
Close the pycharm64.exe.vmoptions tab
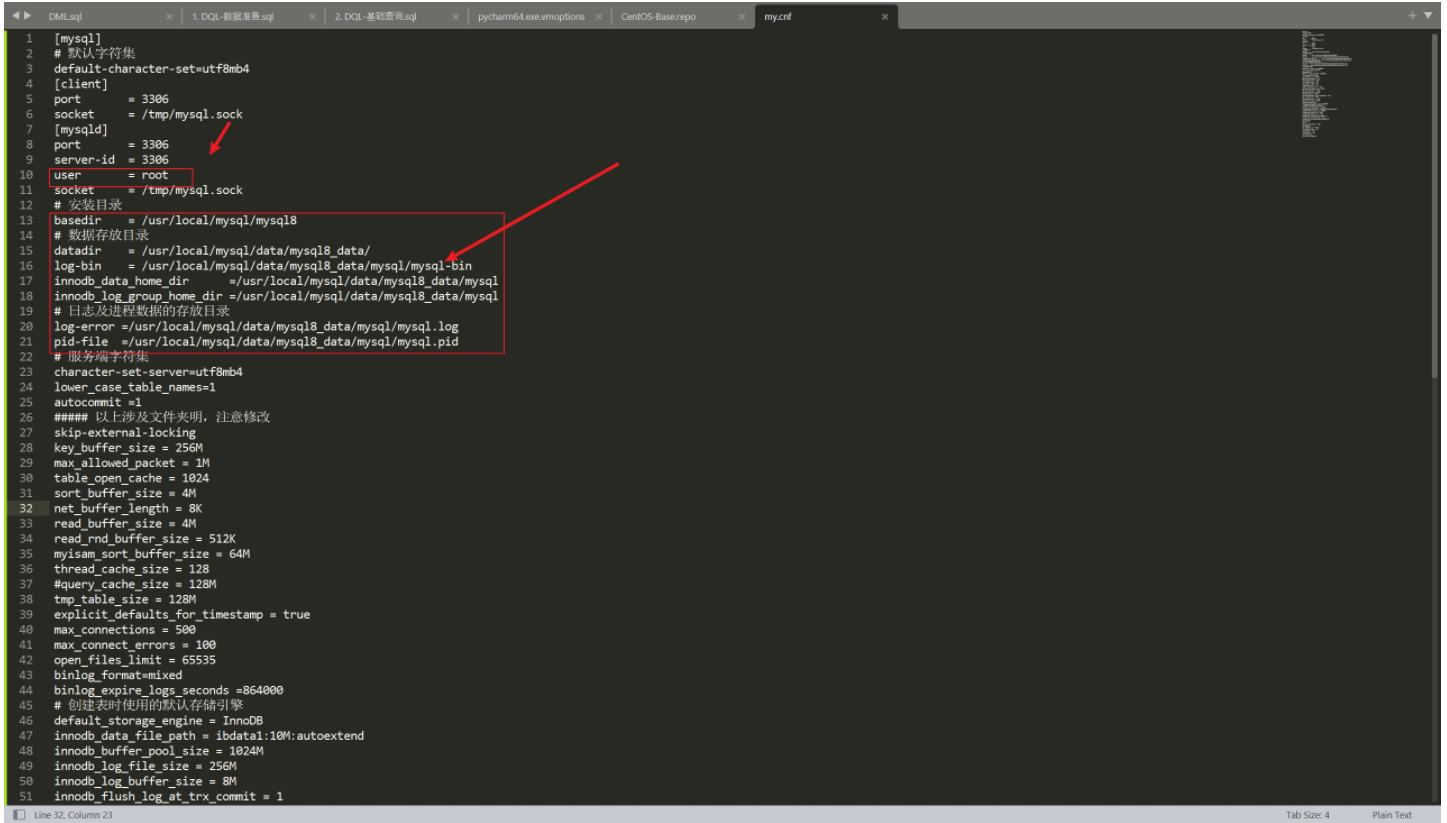[599, 17]
